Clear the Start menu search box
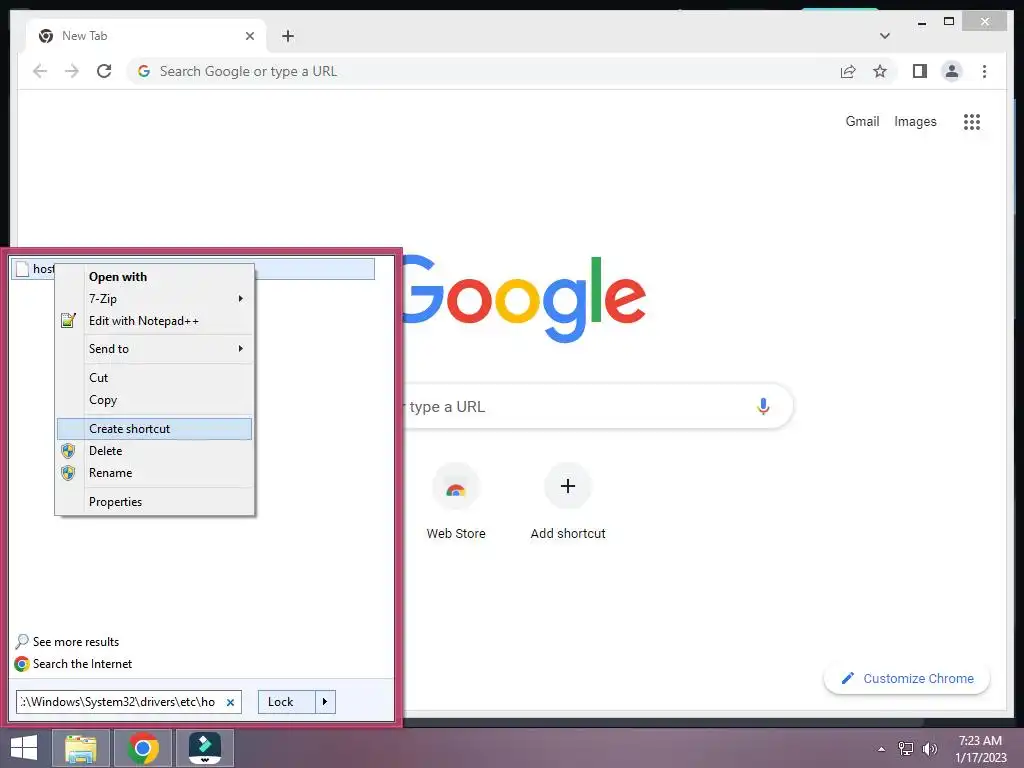 click(x=231, y=702)
